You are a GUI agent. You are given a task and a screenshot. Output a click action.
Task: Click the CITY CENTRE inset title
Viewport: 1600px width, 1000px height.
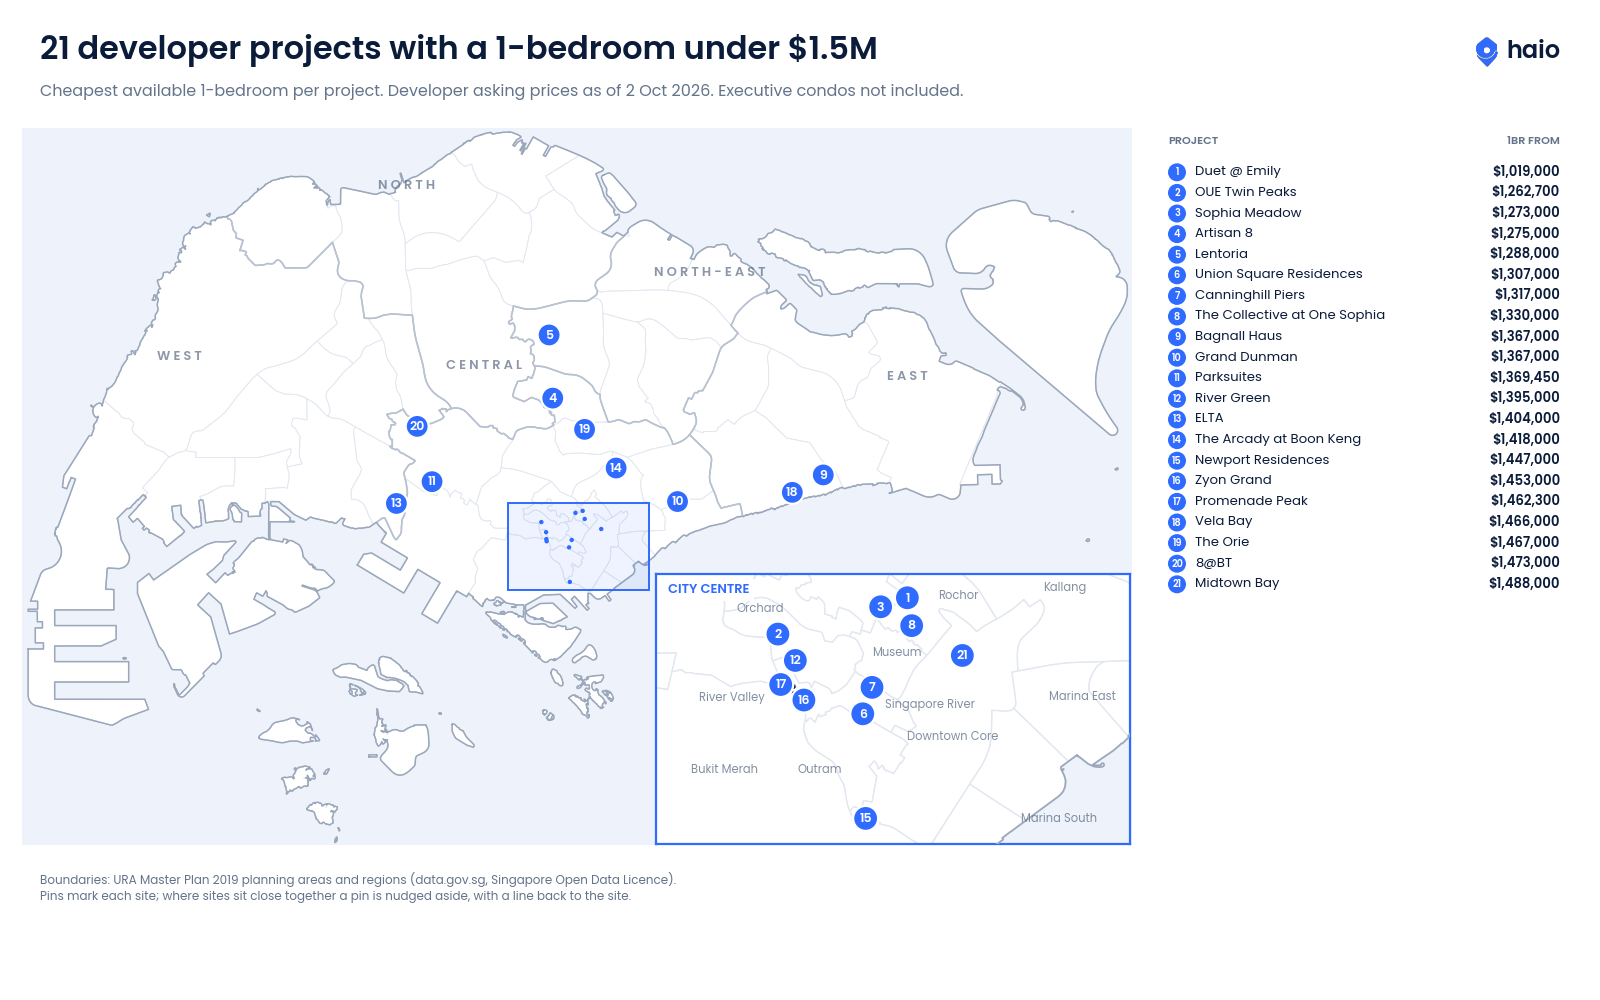click(x=708, y=589)
